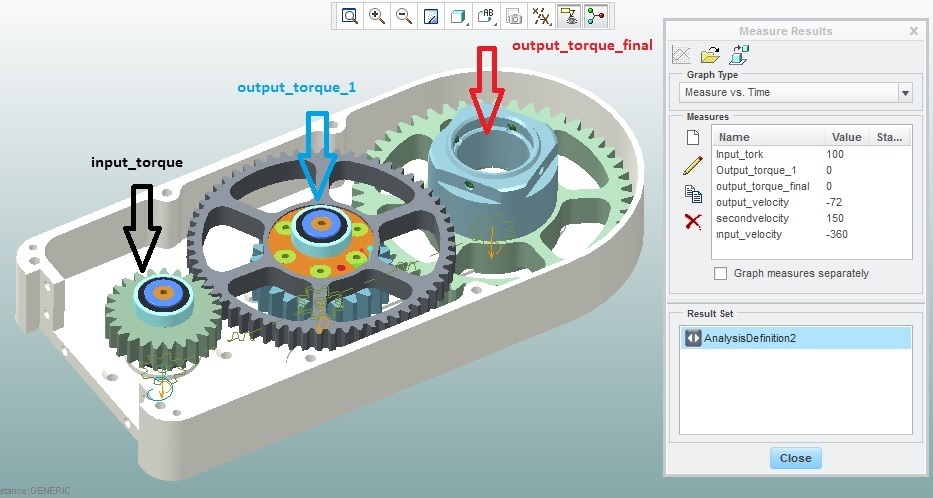Open the Graph Type dropdown arrow
Screen dimensions: 933x498
905,93
